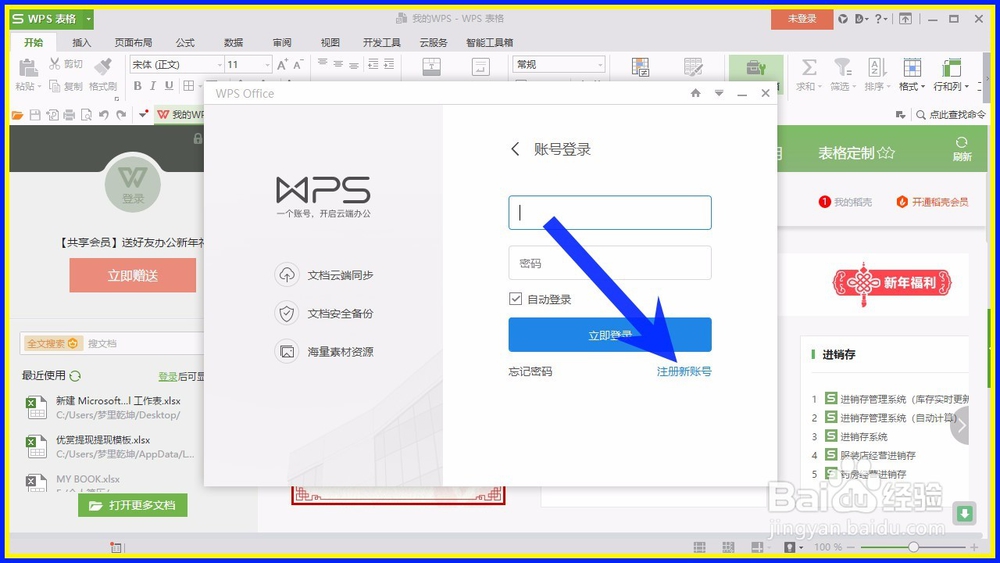Select the Format Painter brush icon
Viewport: 1000px width, 563px height.
click(x=103, y=66)
